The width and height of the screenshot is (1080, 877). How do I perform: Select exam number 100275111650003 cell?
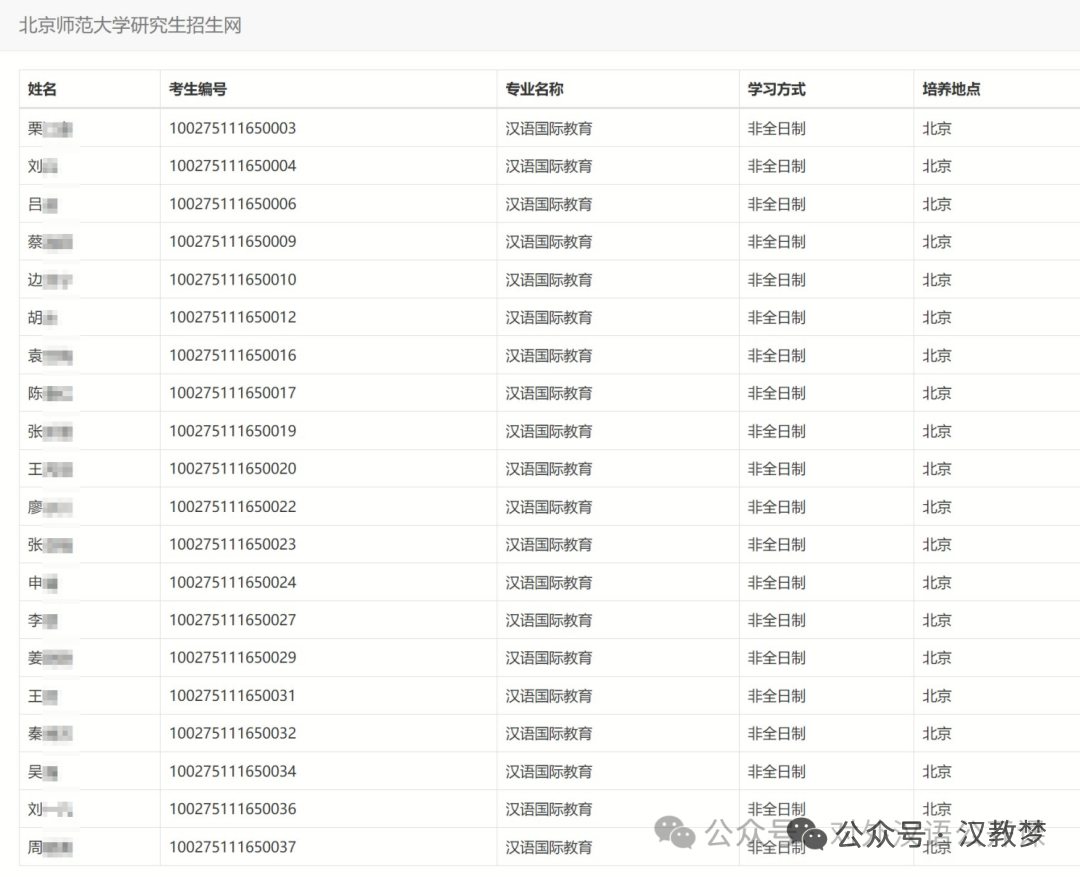click(232, 128)
